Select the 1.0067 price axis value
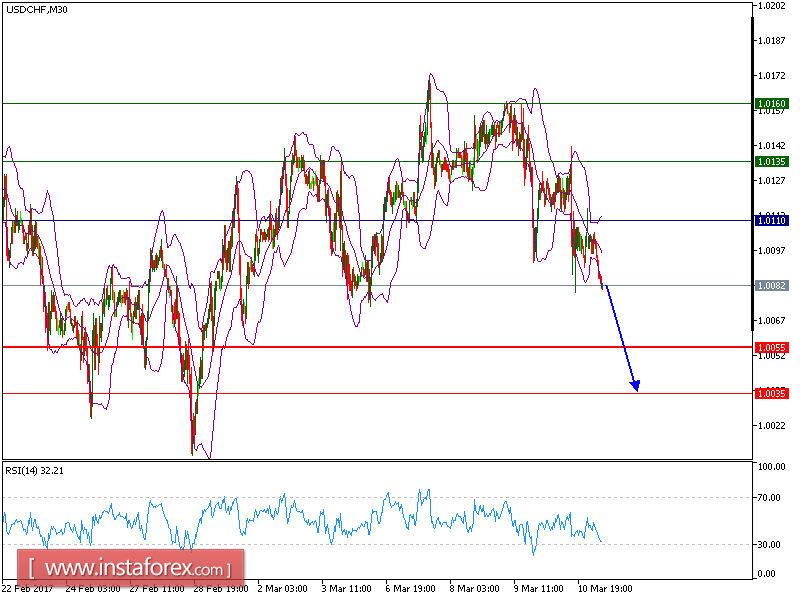The image size is (800, 600). 771,320
